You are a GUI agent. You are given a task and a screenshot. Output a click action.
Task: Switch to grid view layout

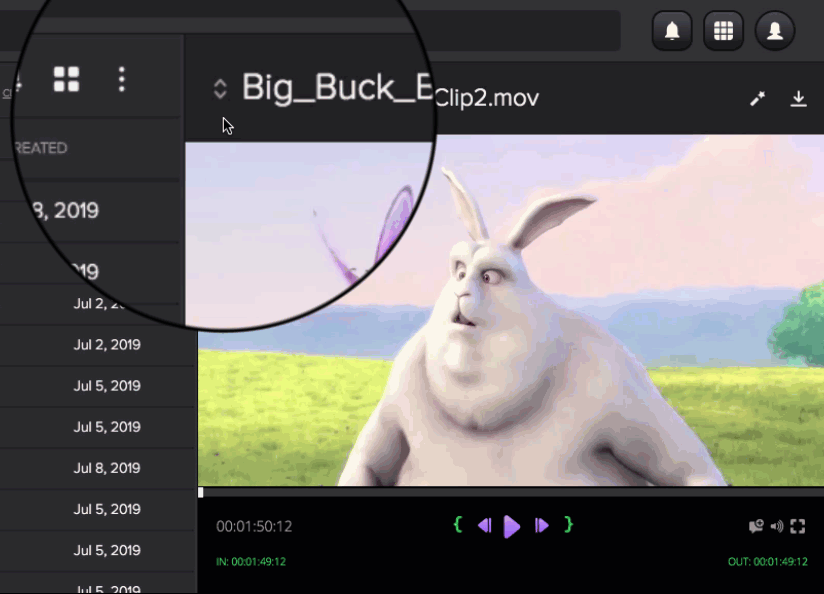point(66,79)
